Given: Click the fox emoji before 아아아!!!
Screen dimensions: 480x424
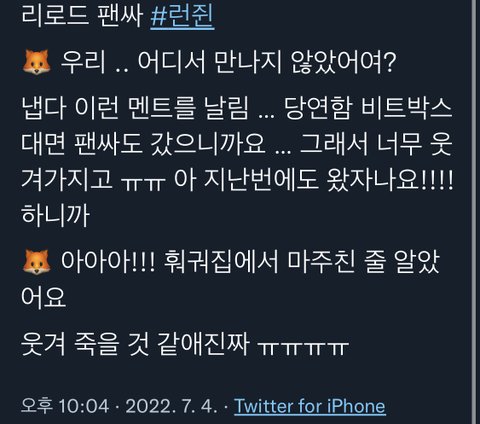Looking at the screenshot, I should tap(36, 262).
